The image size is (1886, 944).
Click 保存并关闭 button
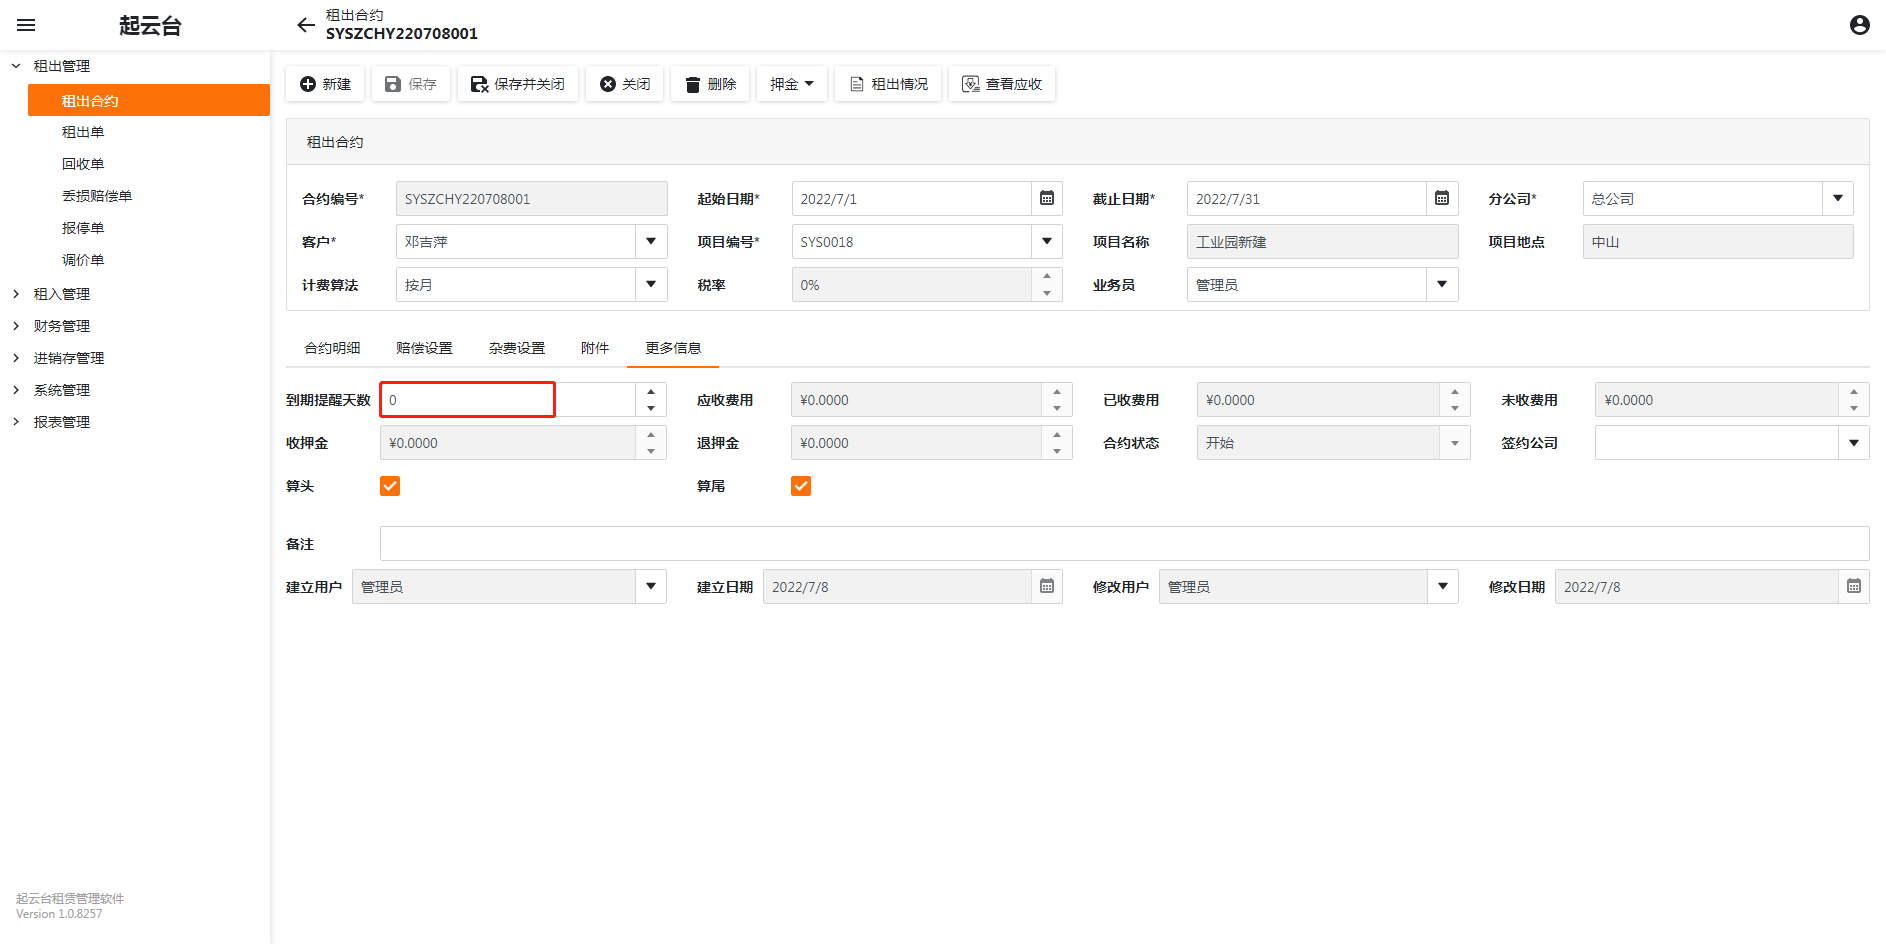[x=518, y=84]
